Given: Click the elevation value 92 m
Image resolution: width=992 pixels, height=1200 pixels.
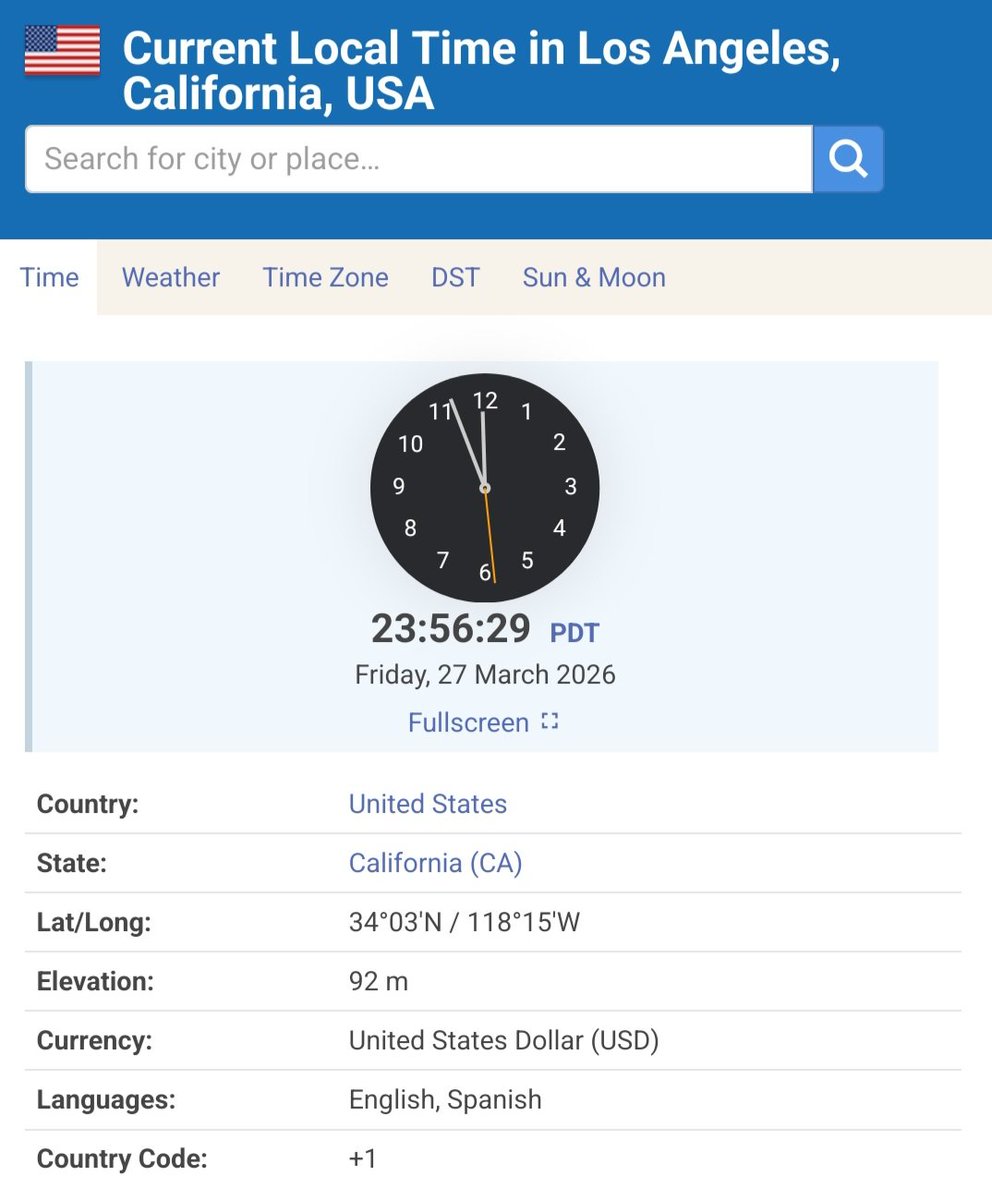Looking at the screenshot, I should tap(379, 981).
